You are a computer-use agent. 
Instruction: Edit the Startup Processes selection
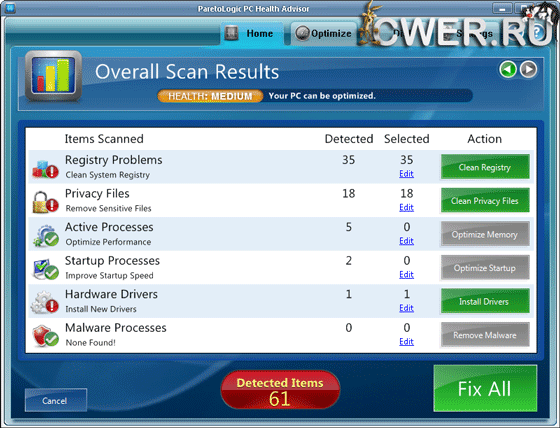point(406,274)
